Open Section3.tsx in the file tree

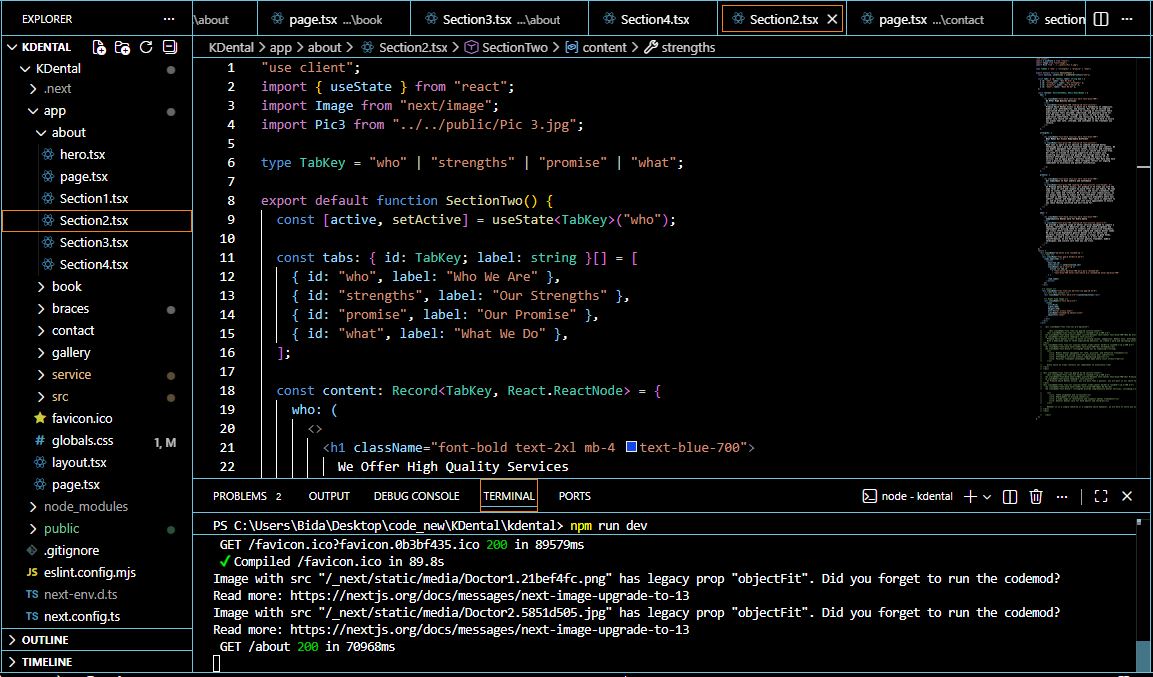96,243
